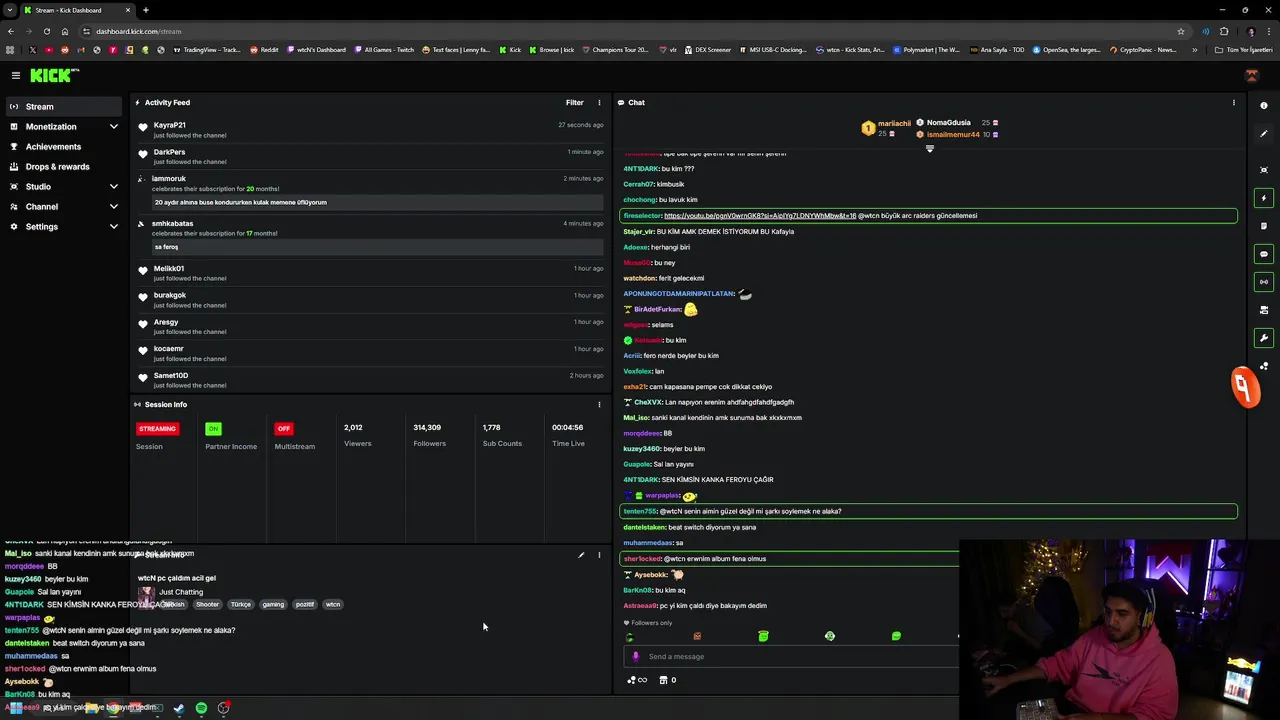The width and height of the screenshot is (1280, 720).
Task: Expand the Studio sidebar section
Action: tap(62, 187)
